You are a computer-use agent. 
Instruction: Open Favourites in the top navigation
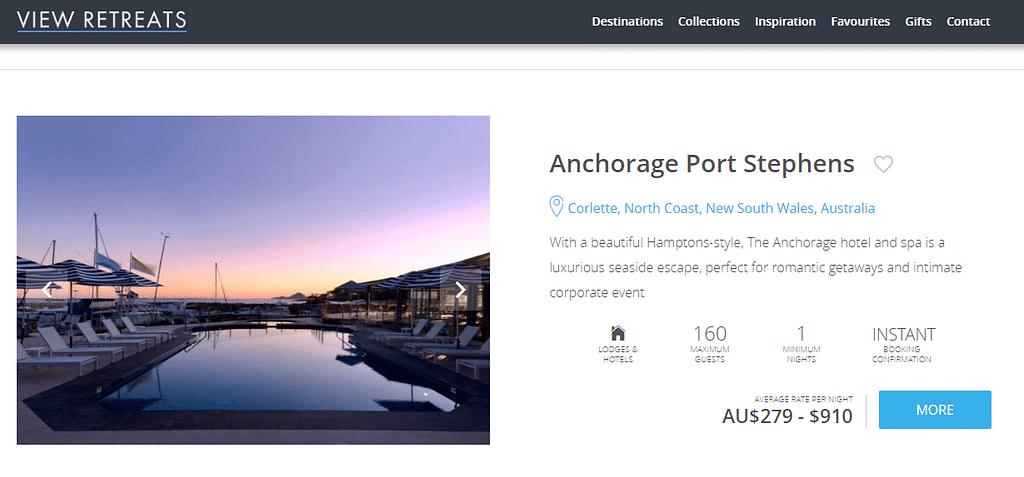pos(860,21)
